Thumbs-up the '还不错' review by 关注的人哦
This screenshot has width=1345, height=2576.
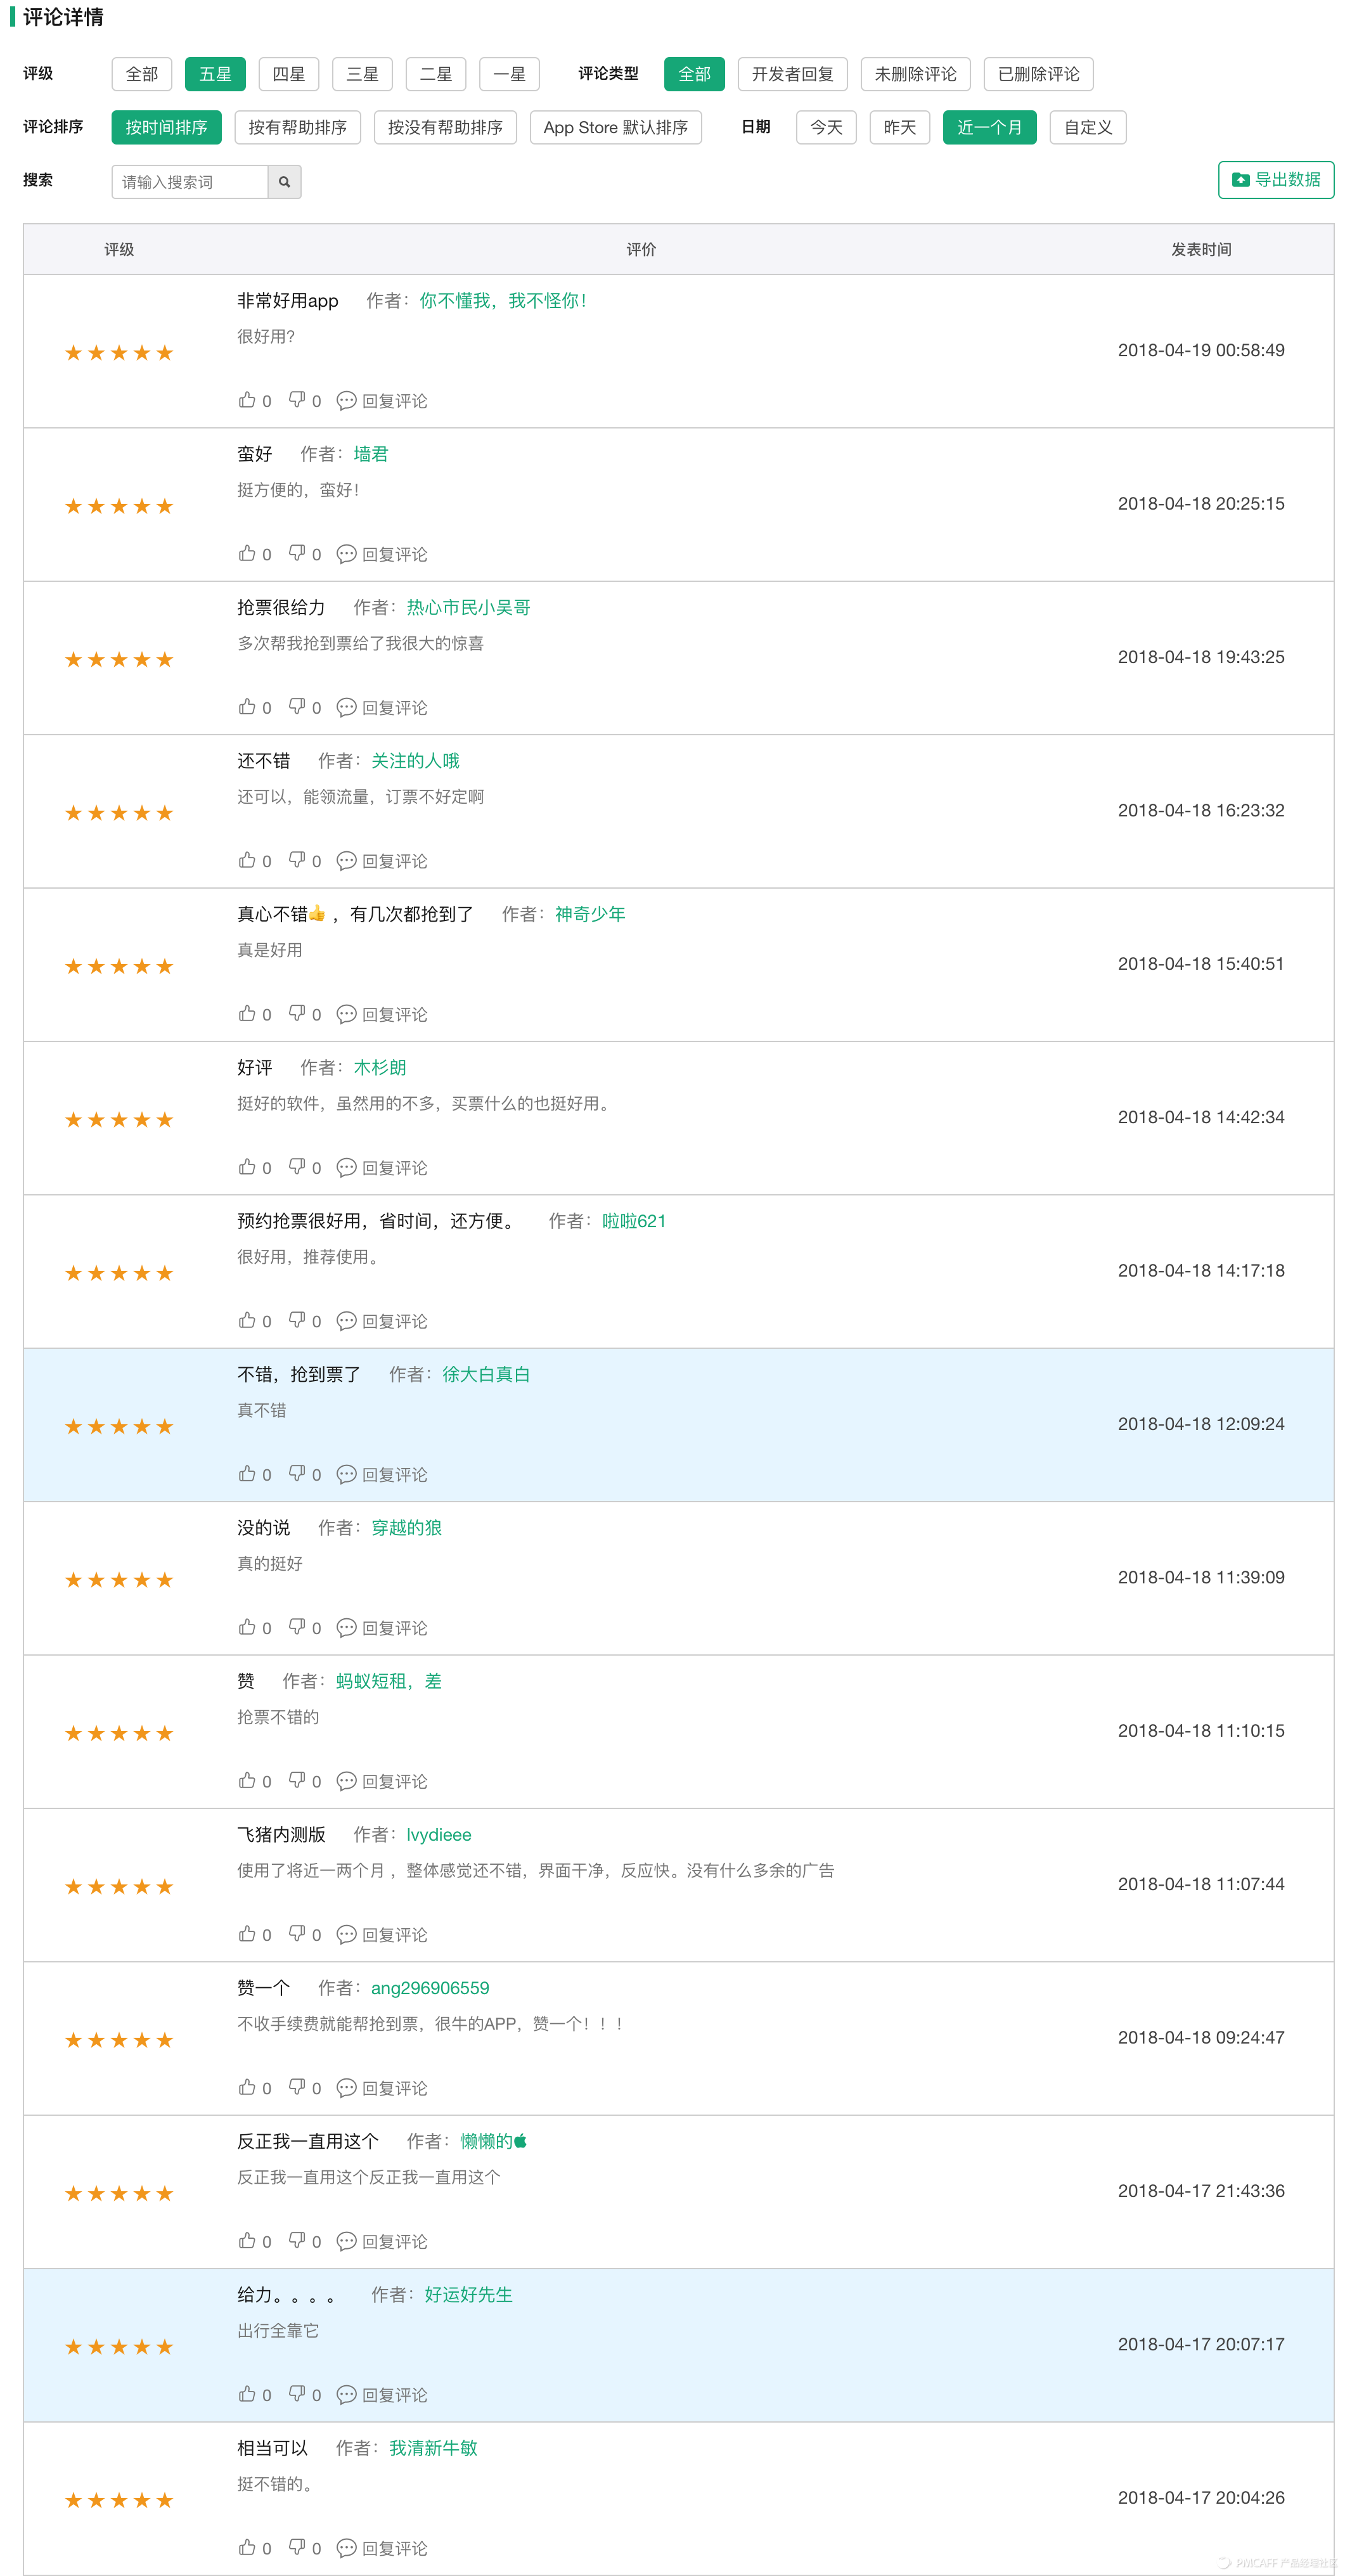tap(247, 860)
